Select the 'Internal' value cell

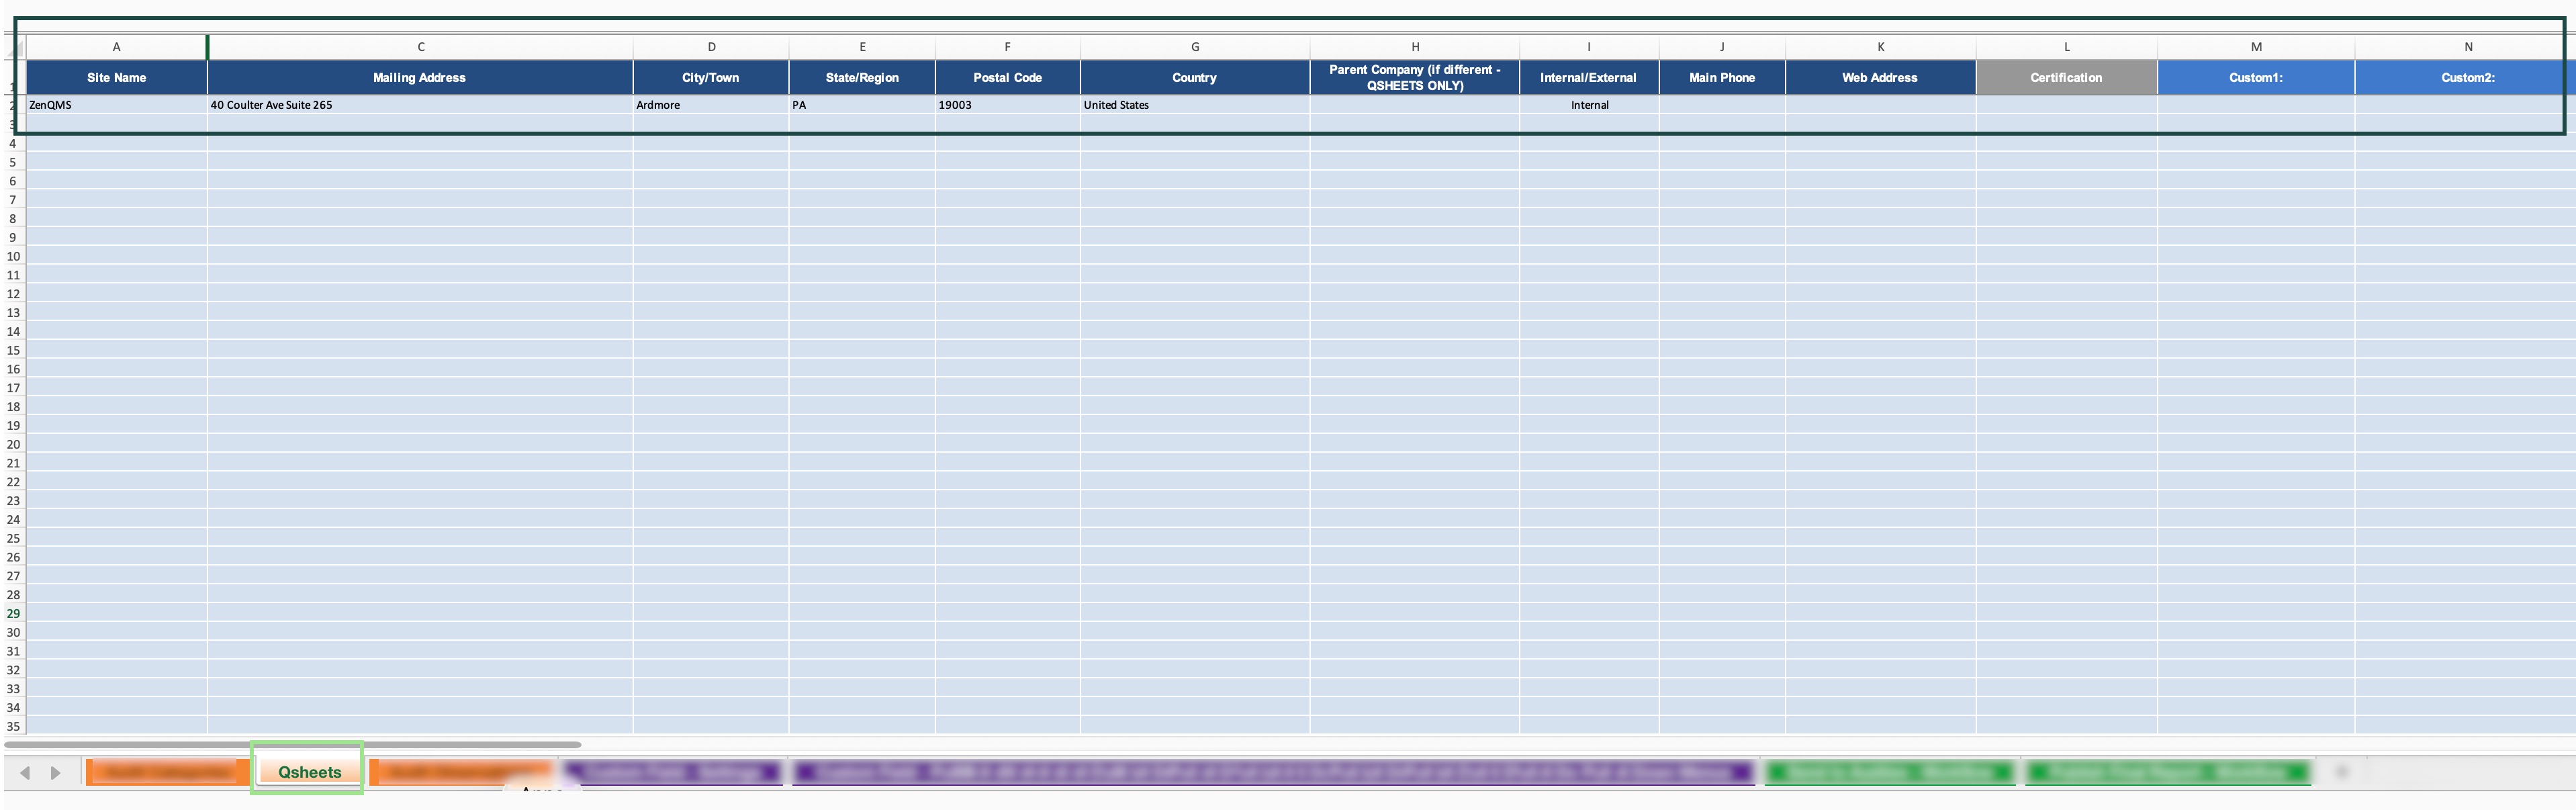pos(1589,105)
